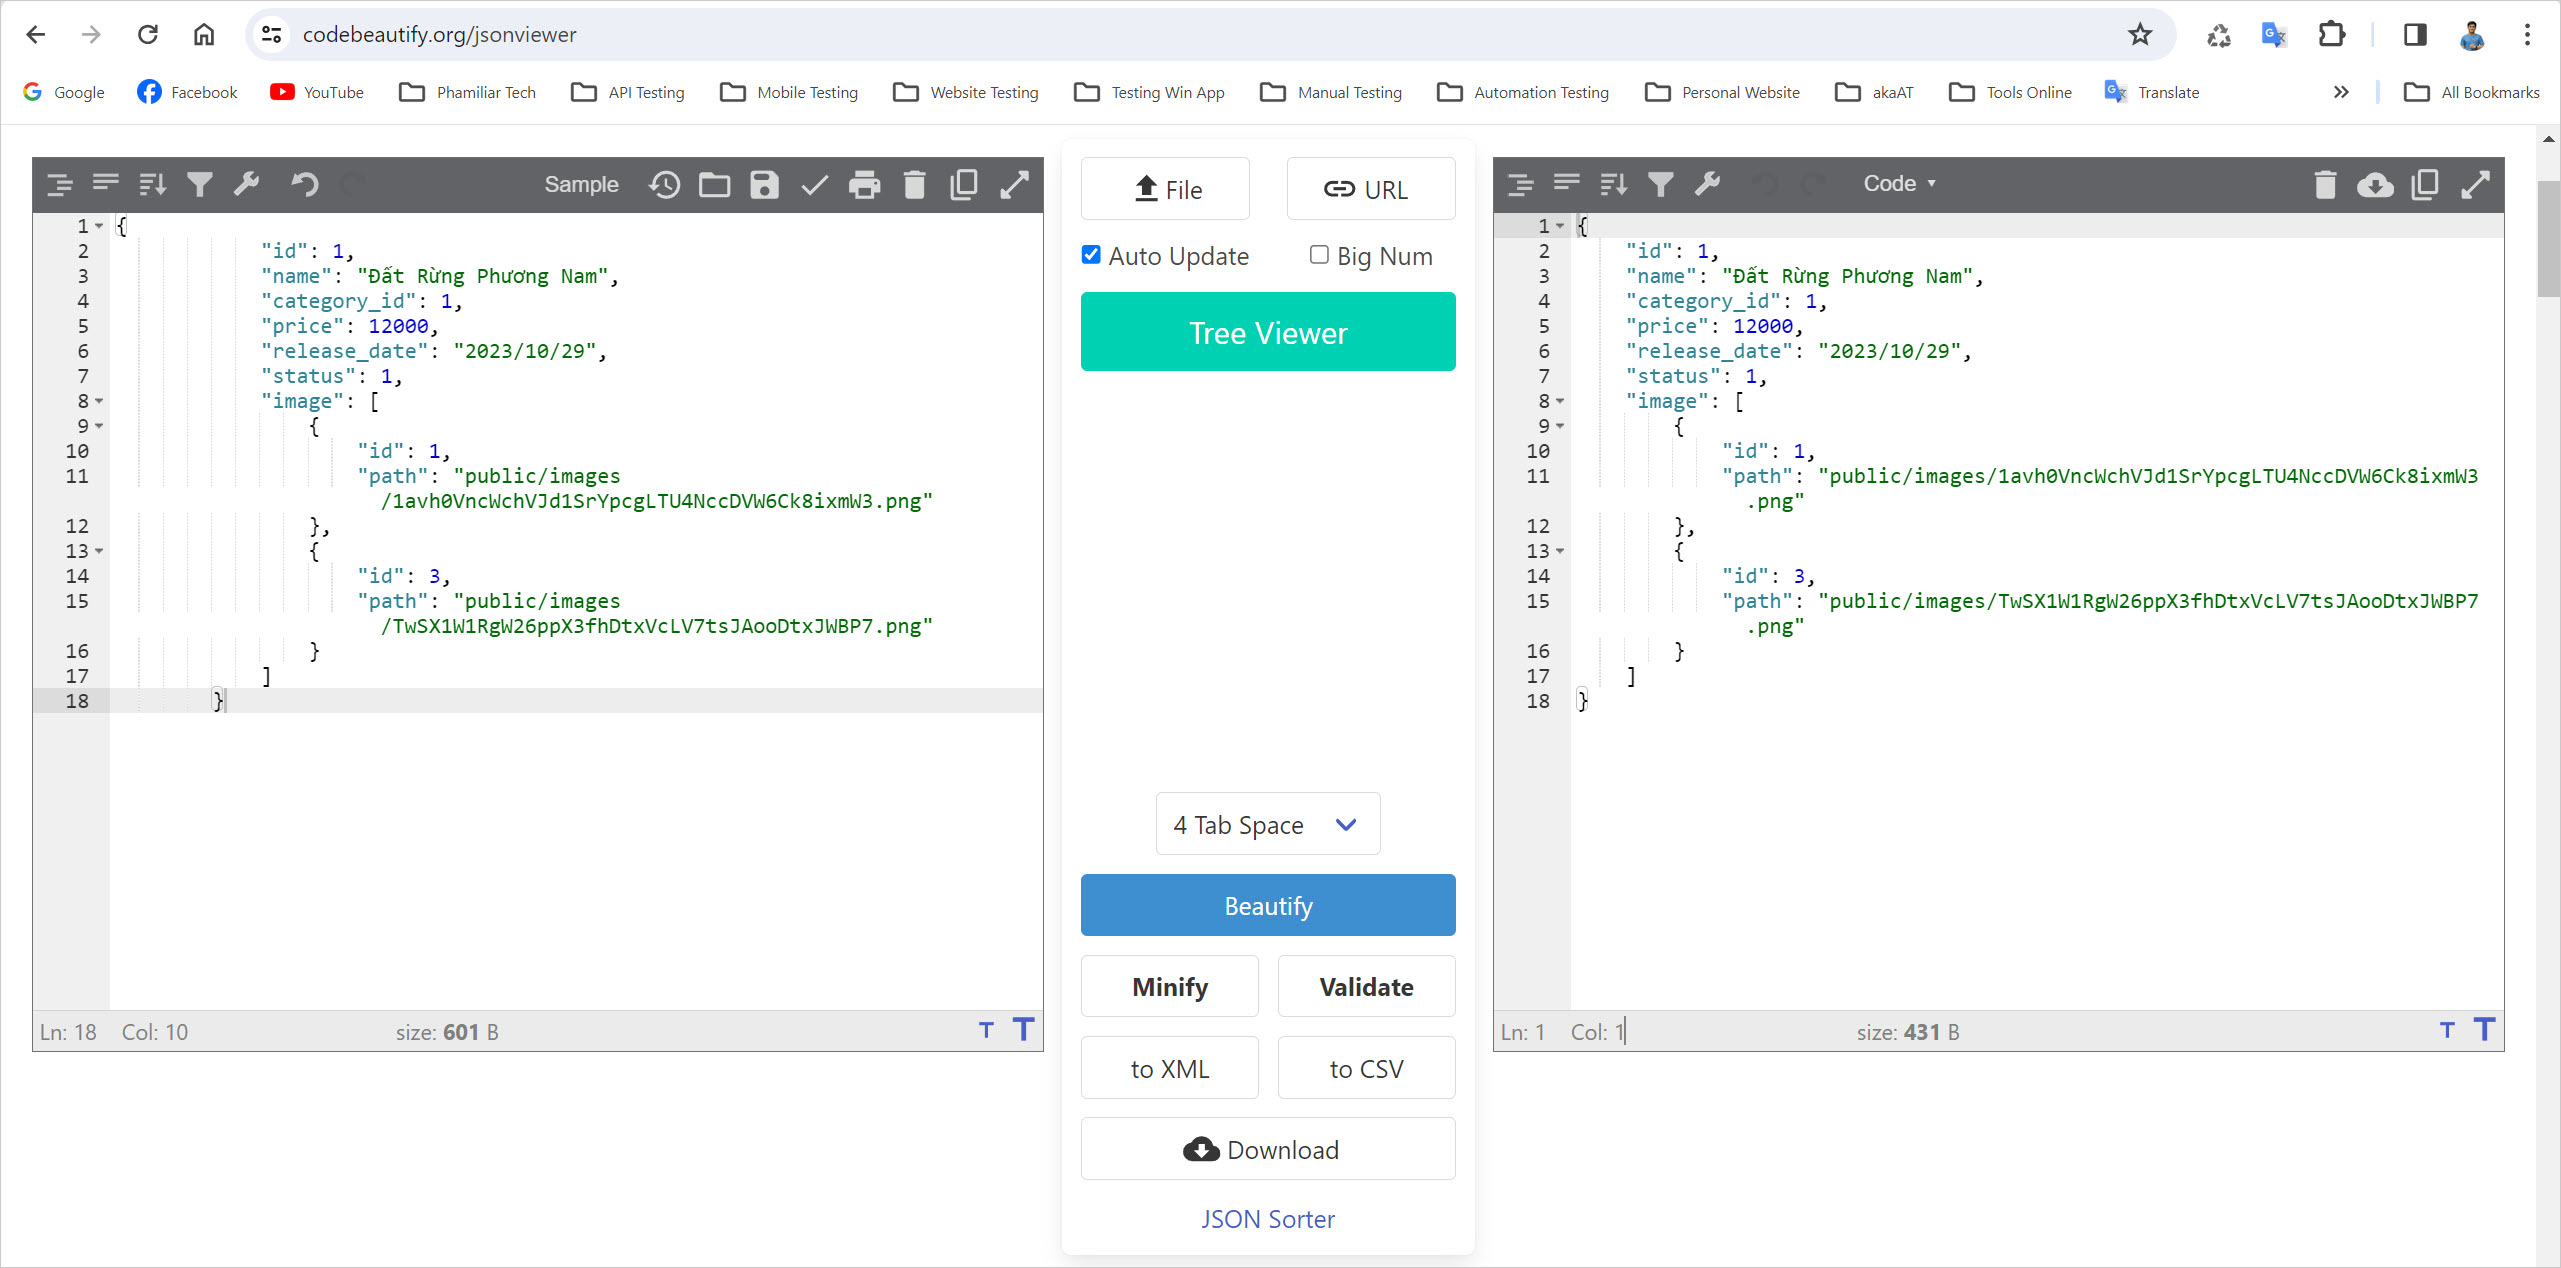Uncheck Auto Update checkbox
This screenshot has height=1268, width=2561.
coord(1091,255)
